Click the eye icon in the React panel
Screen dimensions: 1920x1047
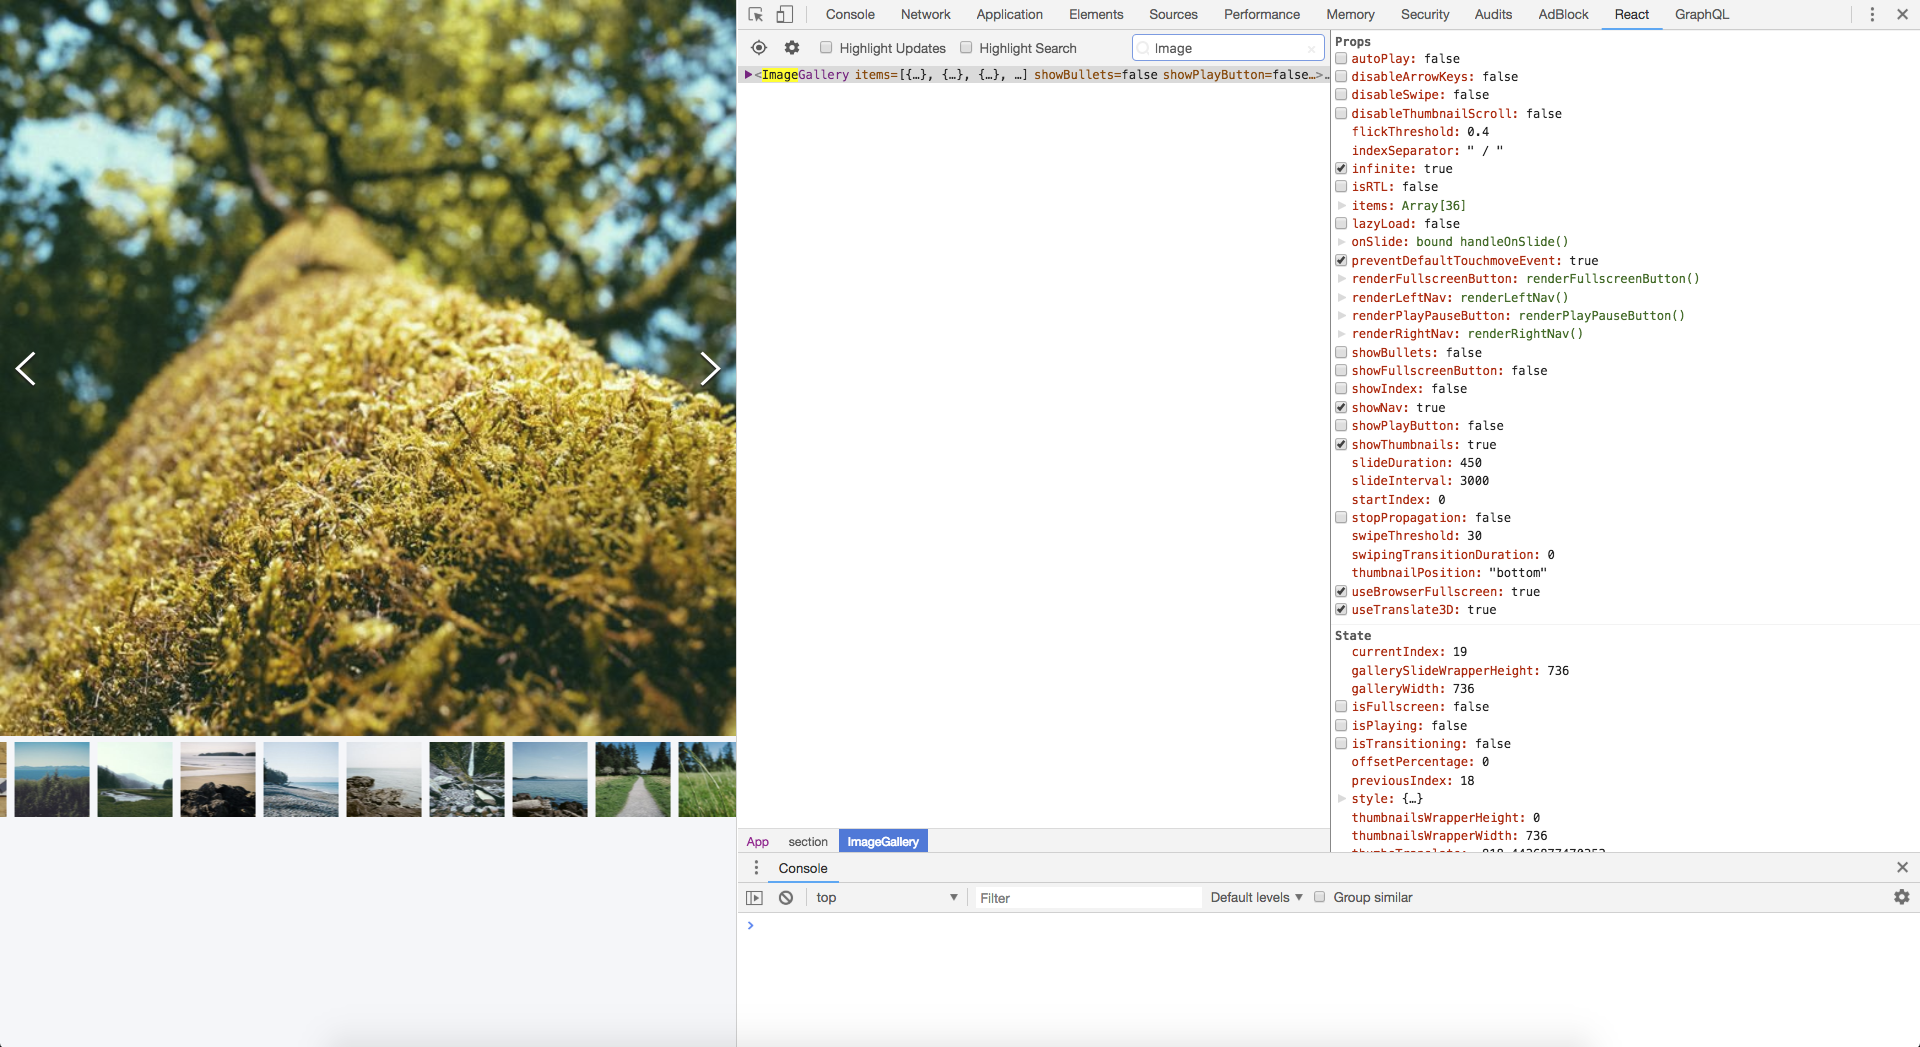pyautogui.click(x=758, y=47)
